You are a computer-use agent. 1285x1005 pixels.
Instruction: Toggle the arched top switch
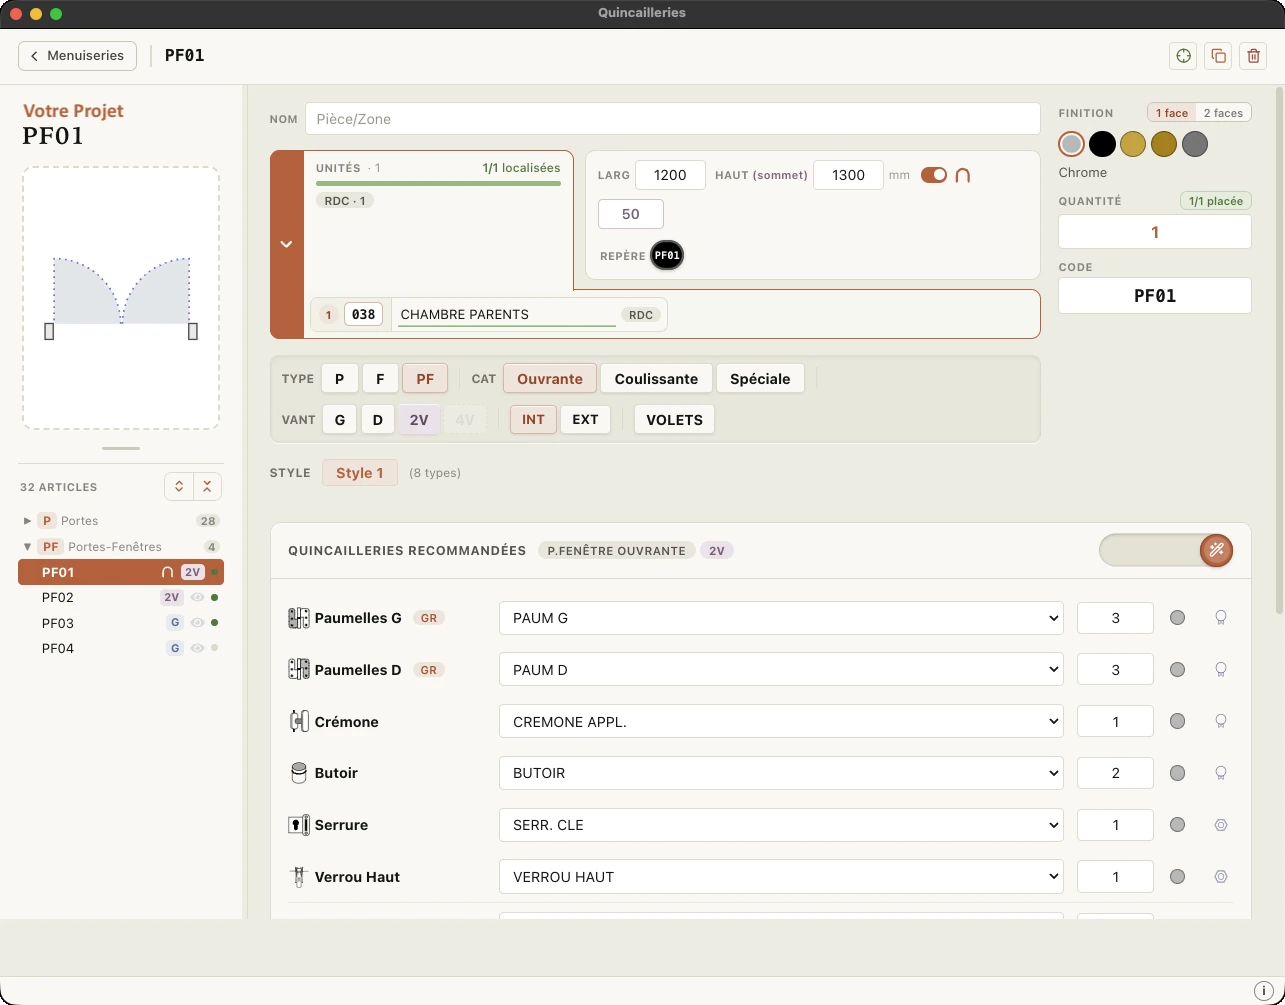[934, 175]
